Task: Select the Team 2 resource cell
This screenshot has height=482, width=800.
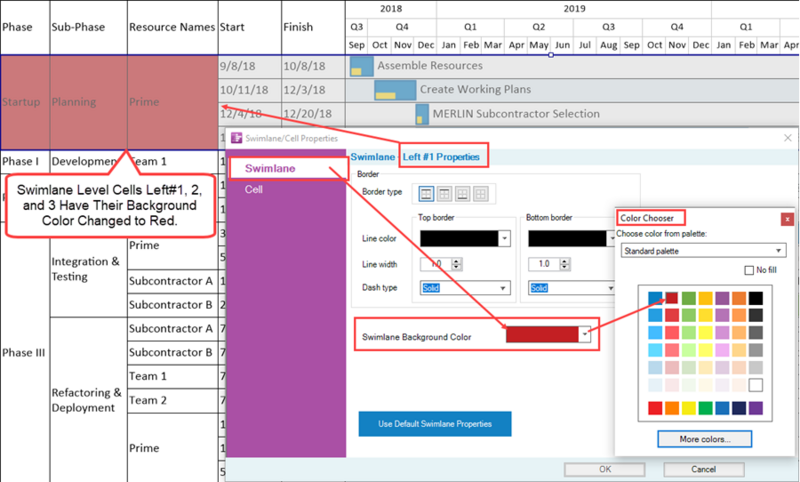Action: pos(173,400)
